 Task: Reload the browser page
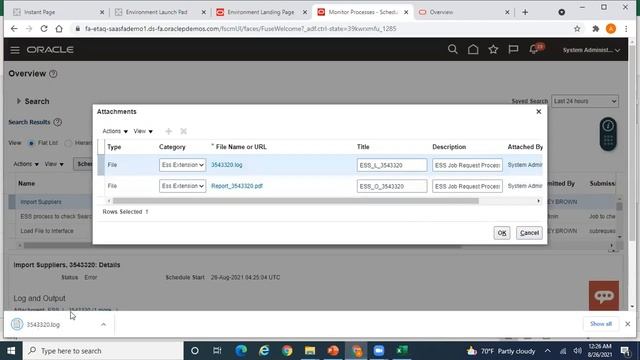(44, 29)
